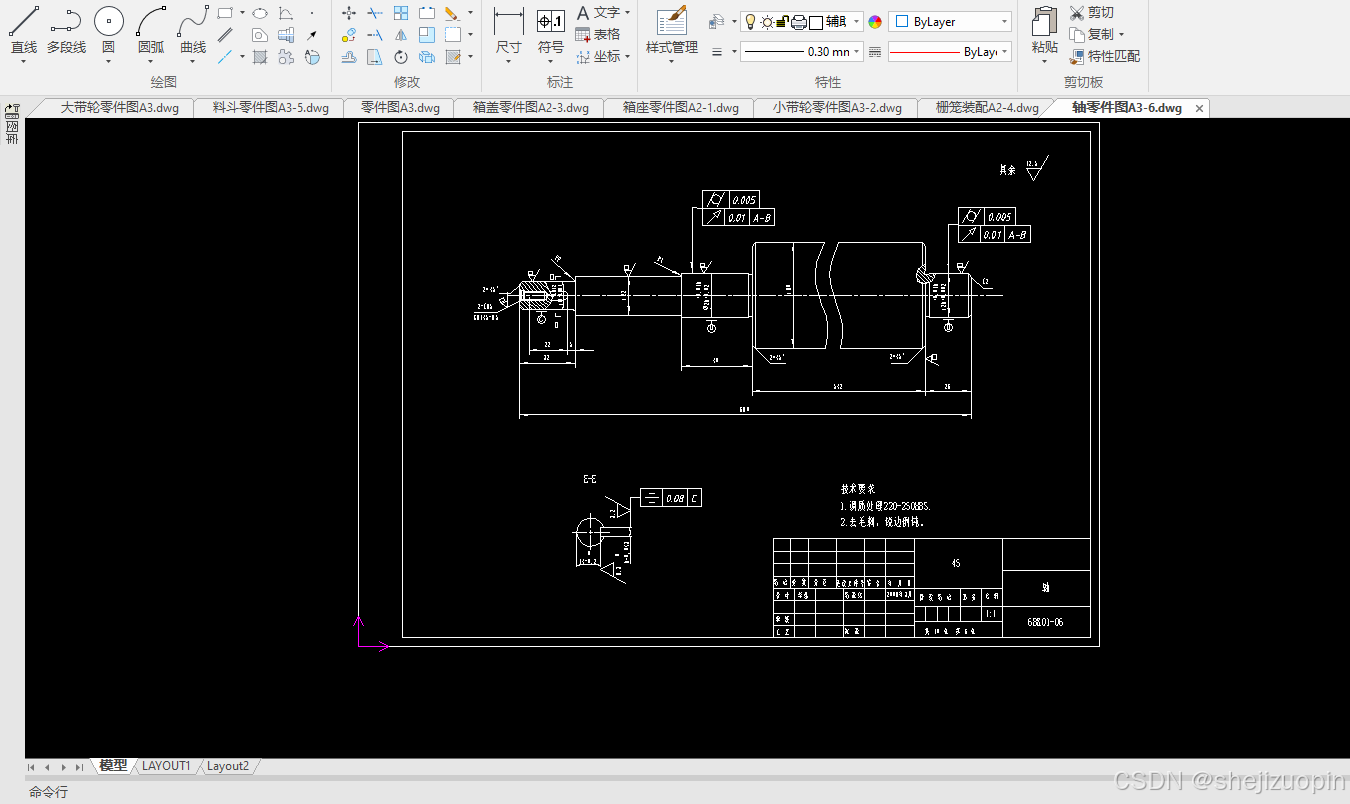This screenshot has width=1350, height=804.
Task: Click the 特性匹配 match properties button
Action: pyautogui.click(x=1105, y=56)
